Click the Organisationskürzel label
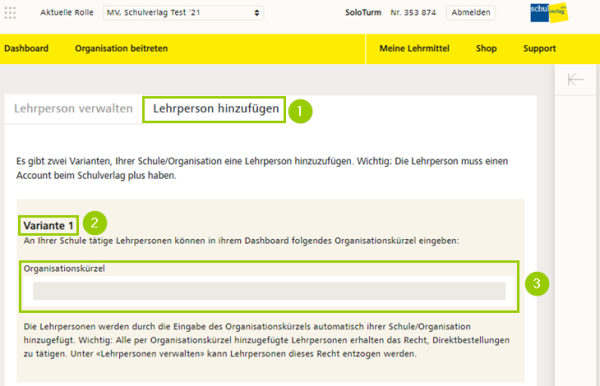The width and height of the screenshot is (600, 386). 64,269
